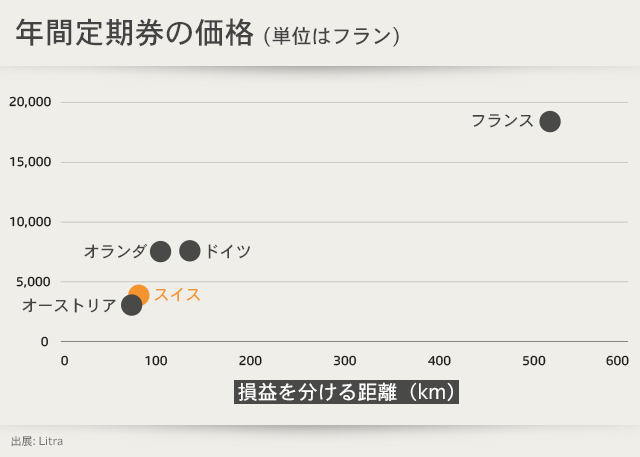640x457 pixels.
Task: Click the 15,000 y-axis tick label
Action: [29, 162]
